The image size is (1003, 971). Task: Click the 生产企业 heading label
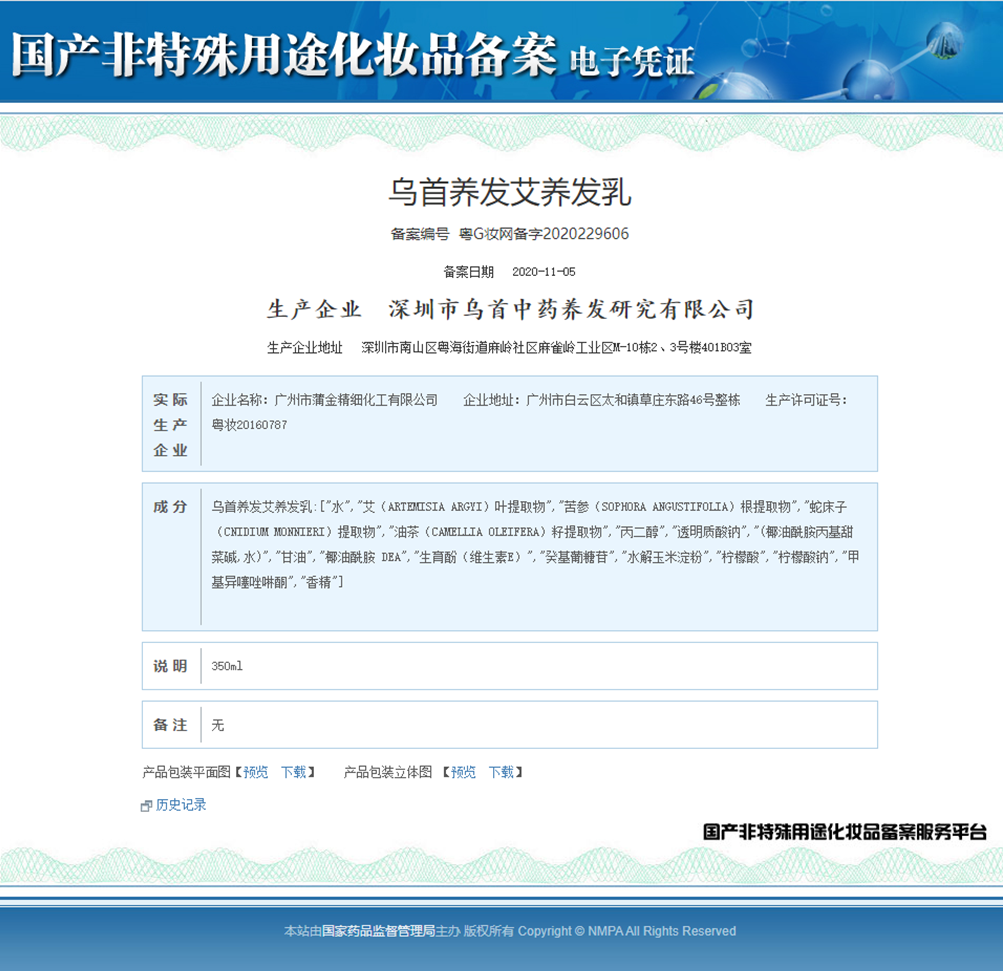(x=314, y=310)
